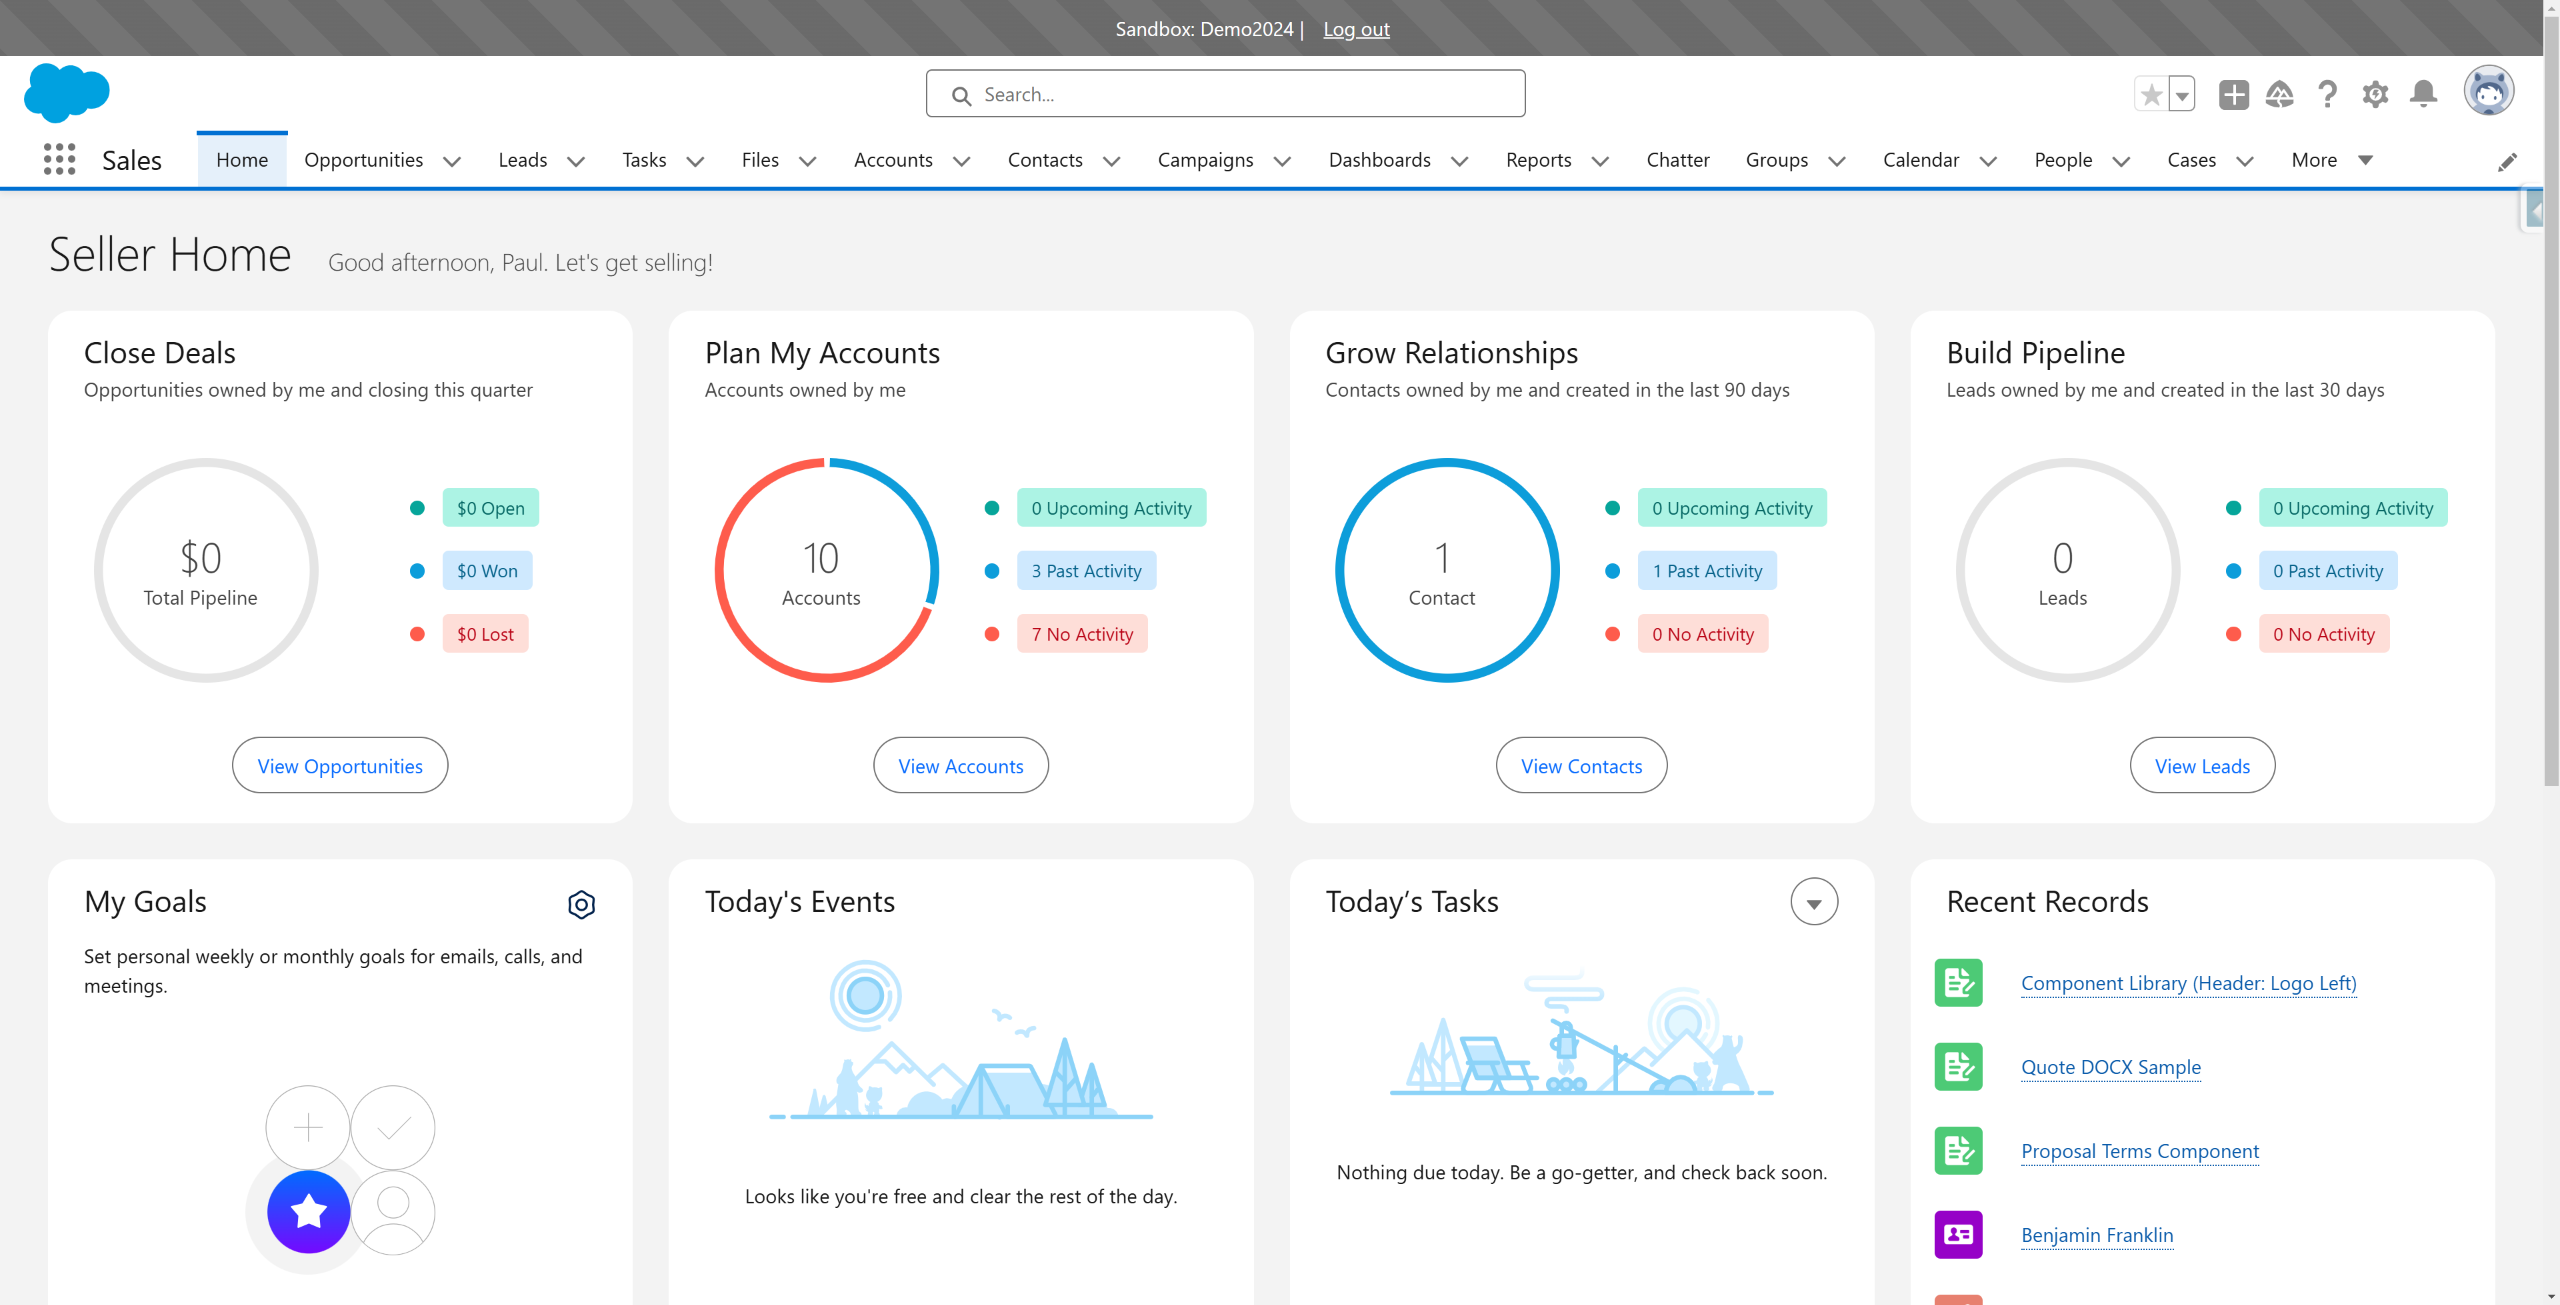
Task: Go to the Dashboards tab
Action: pyautogui.click(x=1379, y=160)
